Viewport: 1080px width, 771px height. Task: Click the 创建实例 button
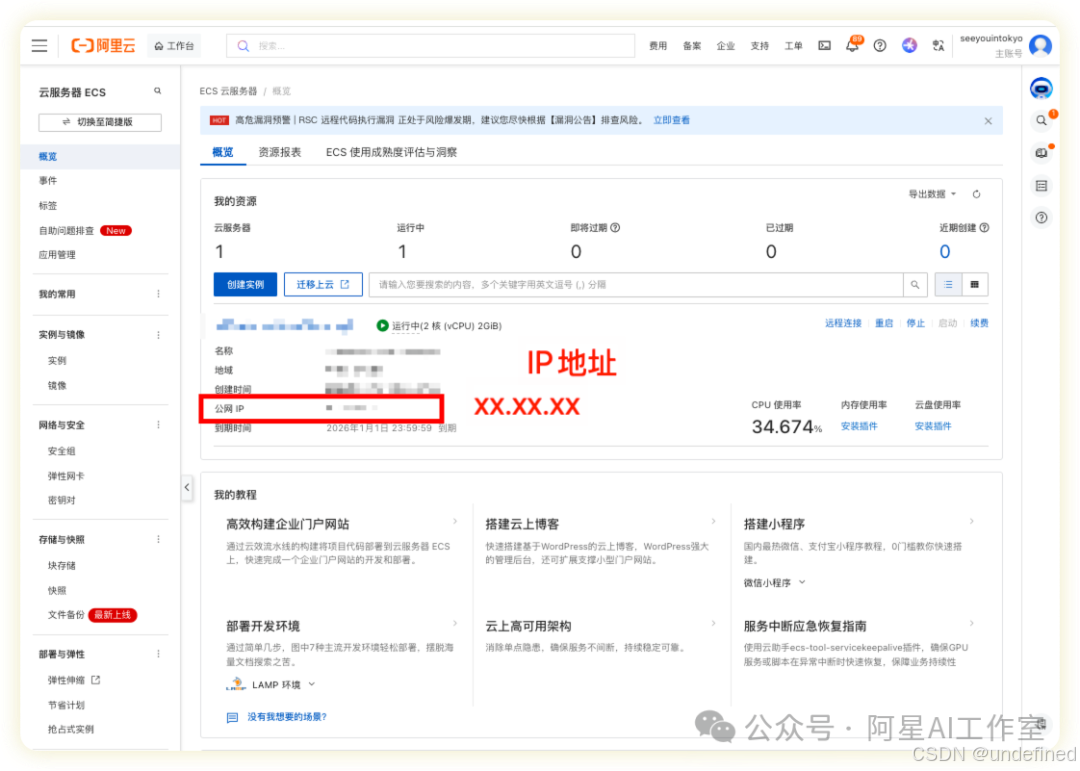(245, 285)
